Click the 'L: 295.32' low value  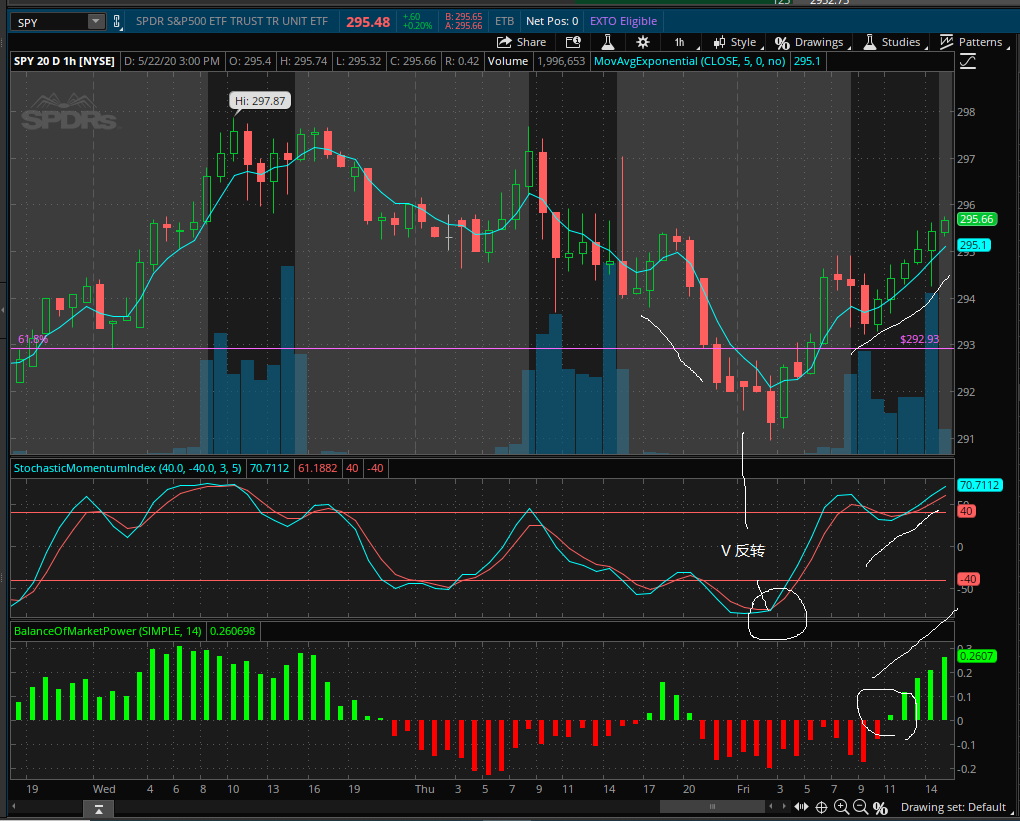358,61
